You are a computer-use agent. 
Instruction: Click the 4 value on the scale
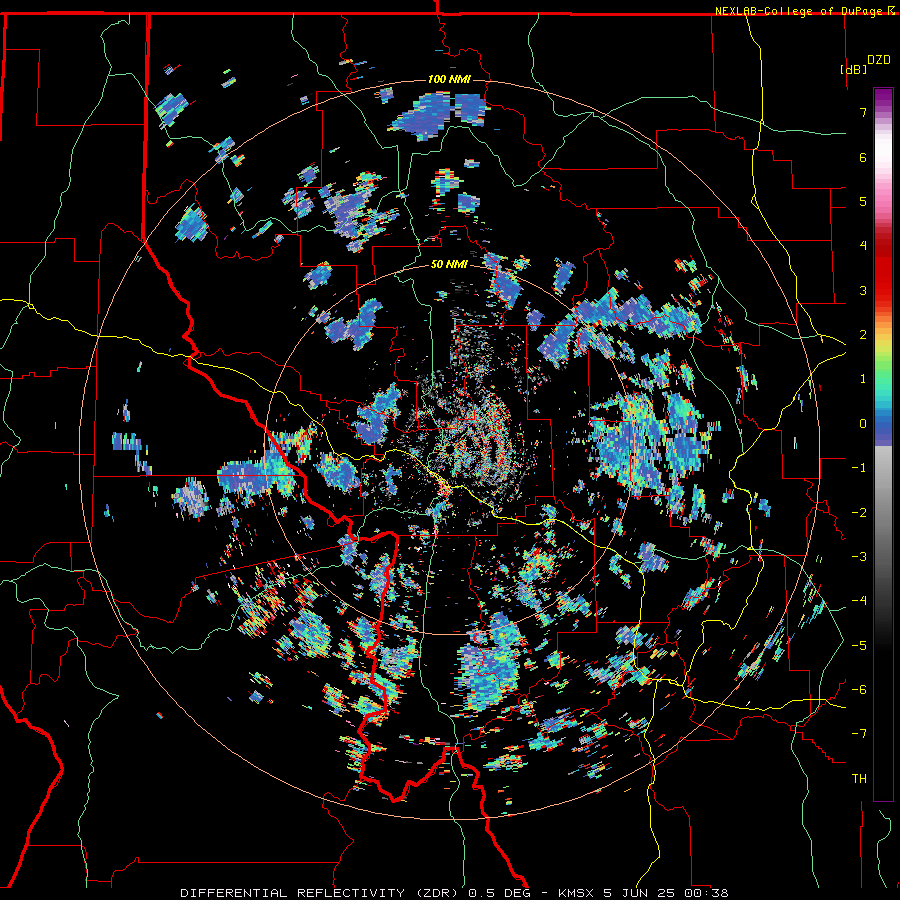coord(863,246)
